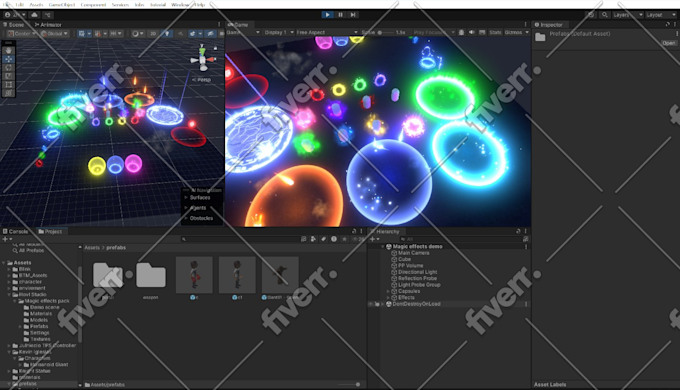Open the global search magnifier icon
Viewport: 680px width, 390px height.
605,15
